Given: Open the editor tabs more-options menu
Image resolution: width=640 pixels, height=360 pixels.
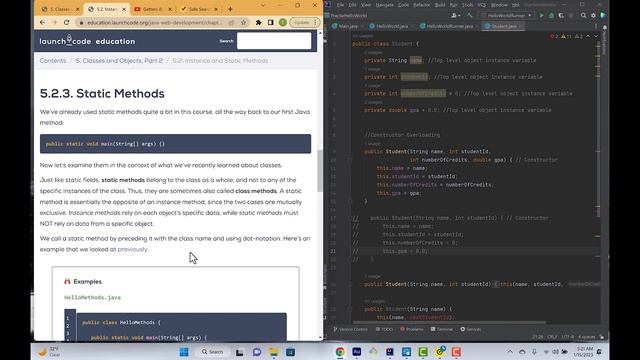Looking at the screenshot, I should [x=596, y=26].
